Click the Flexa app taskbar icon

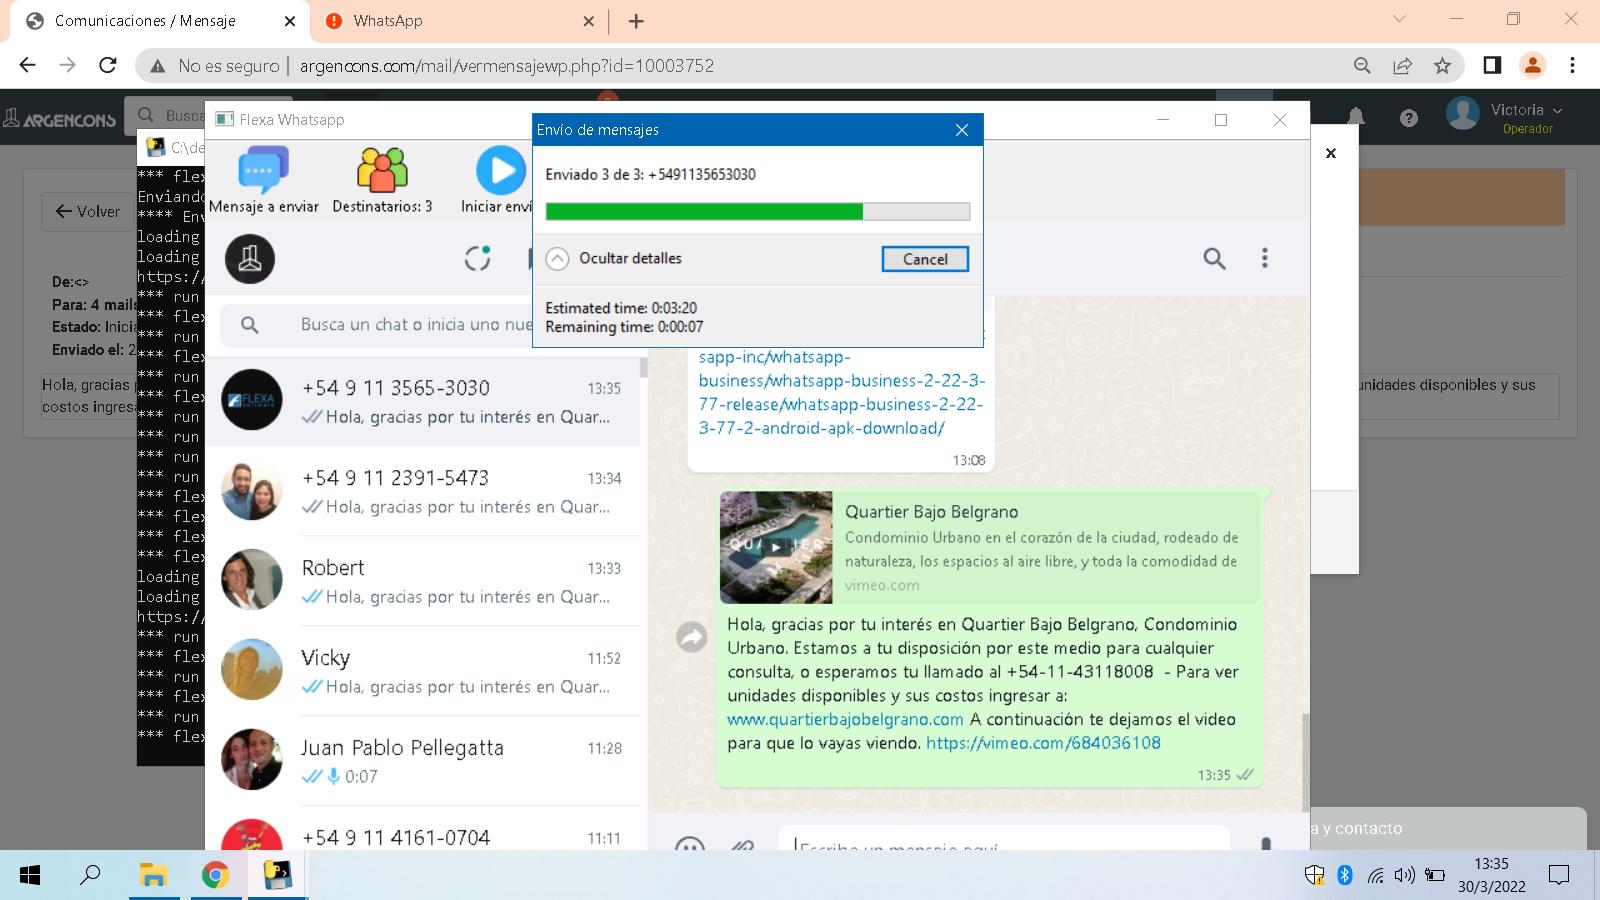coord(277,876)
